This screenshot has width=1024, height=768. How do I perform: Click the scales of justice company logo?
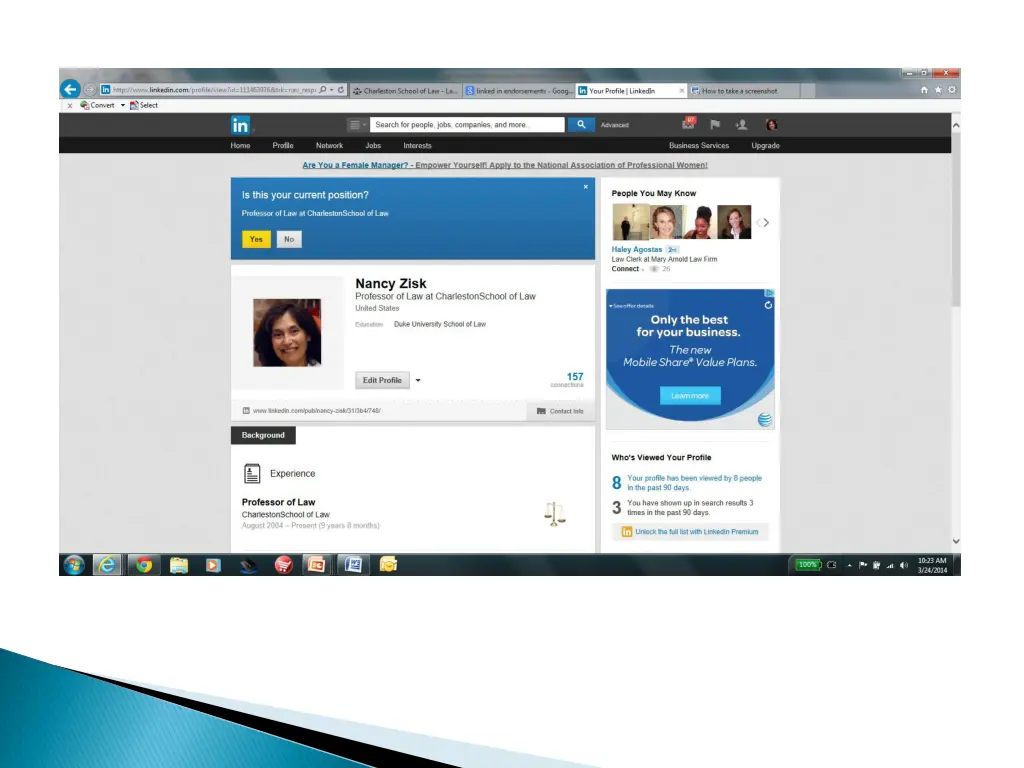point(554,514)
